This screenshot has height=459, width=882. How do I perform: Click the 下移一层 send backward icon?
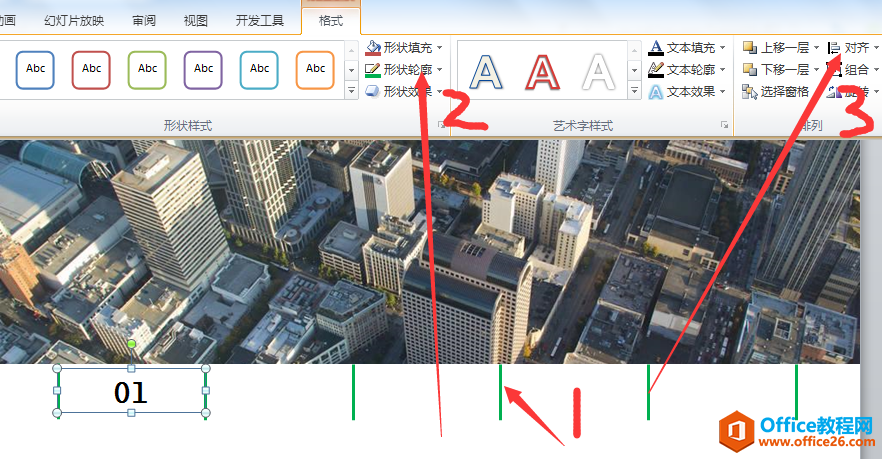[750, 70]
